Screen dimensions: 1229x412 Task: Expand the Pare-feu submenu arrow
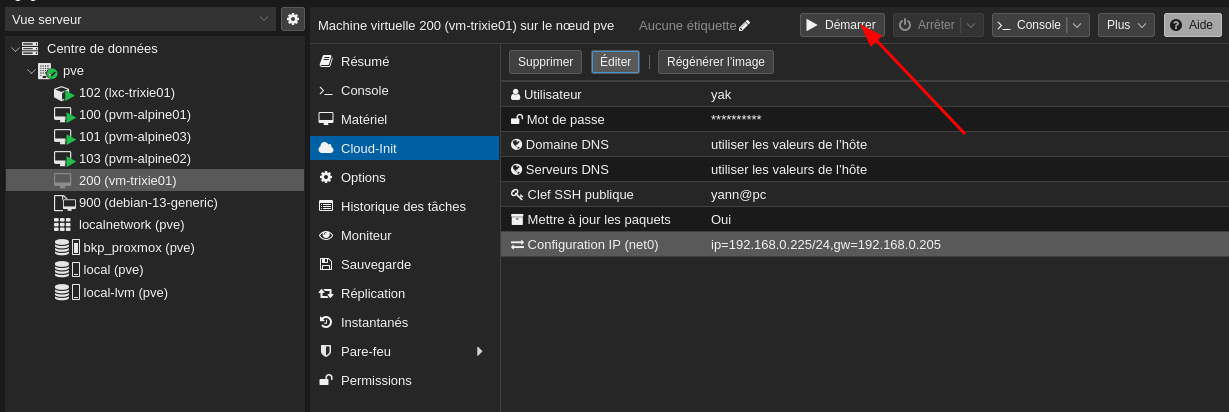coord(480,352)
